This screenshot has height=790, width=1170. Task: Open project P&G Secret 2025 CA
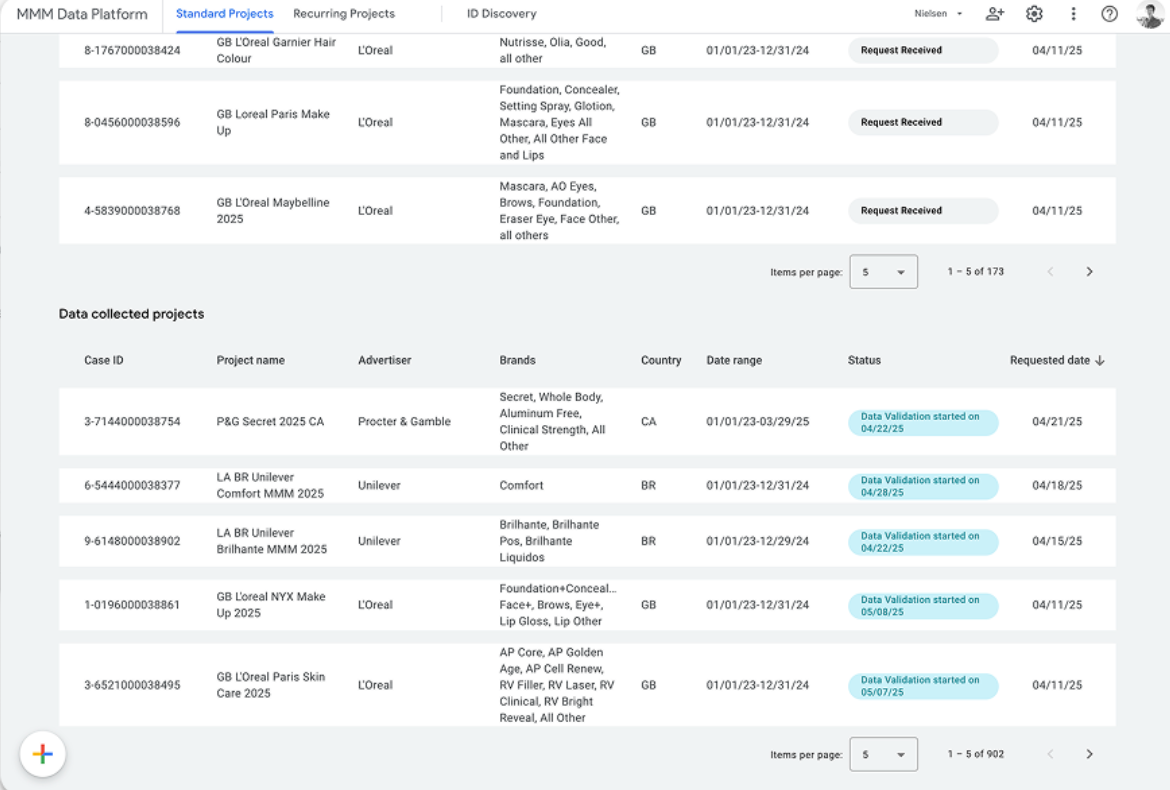270,421
